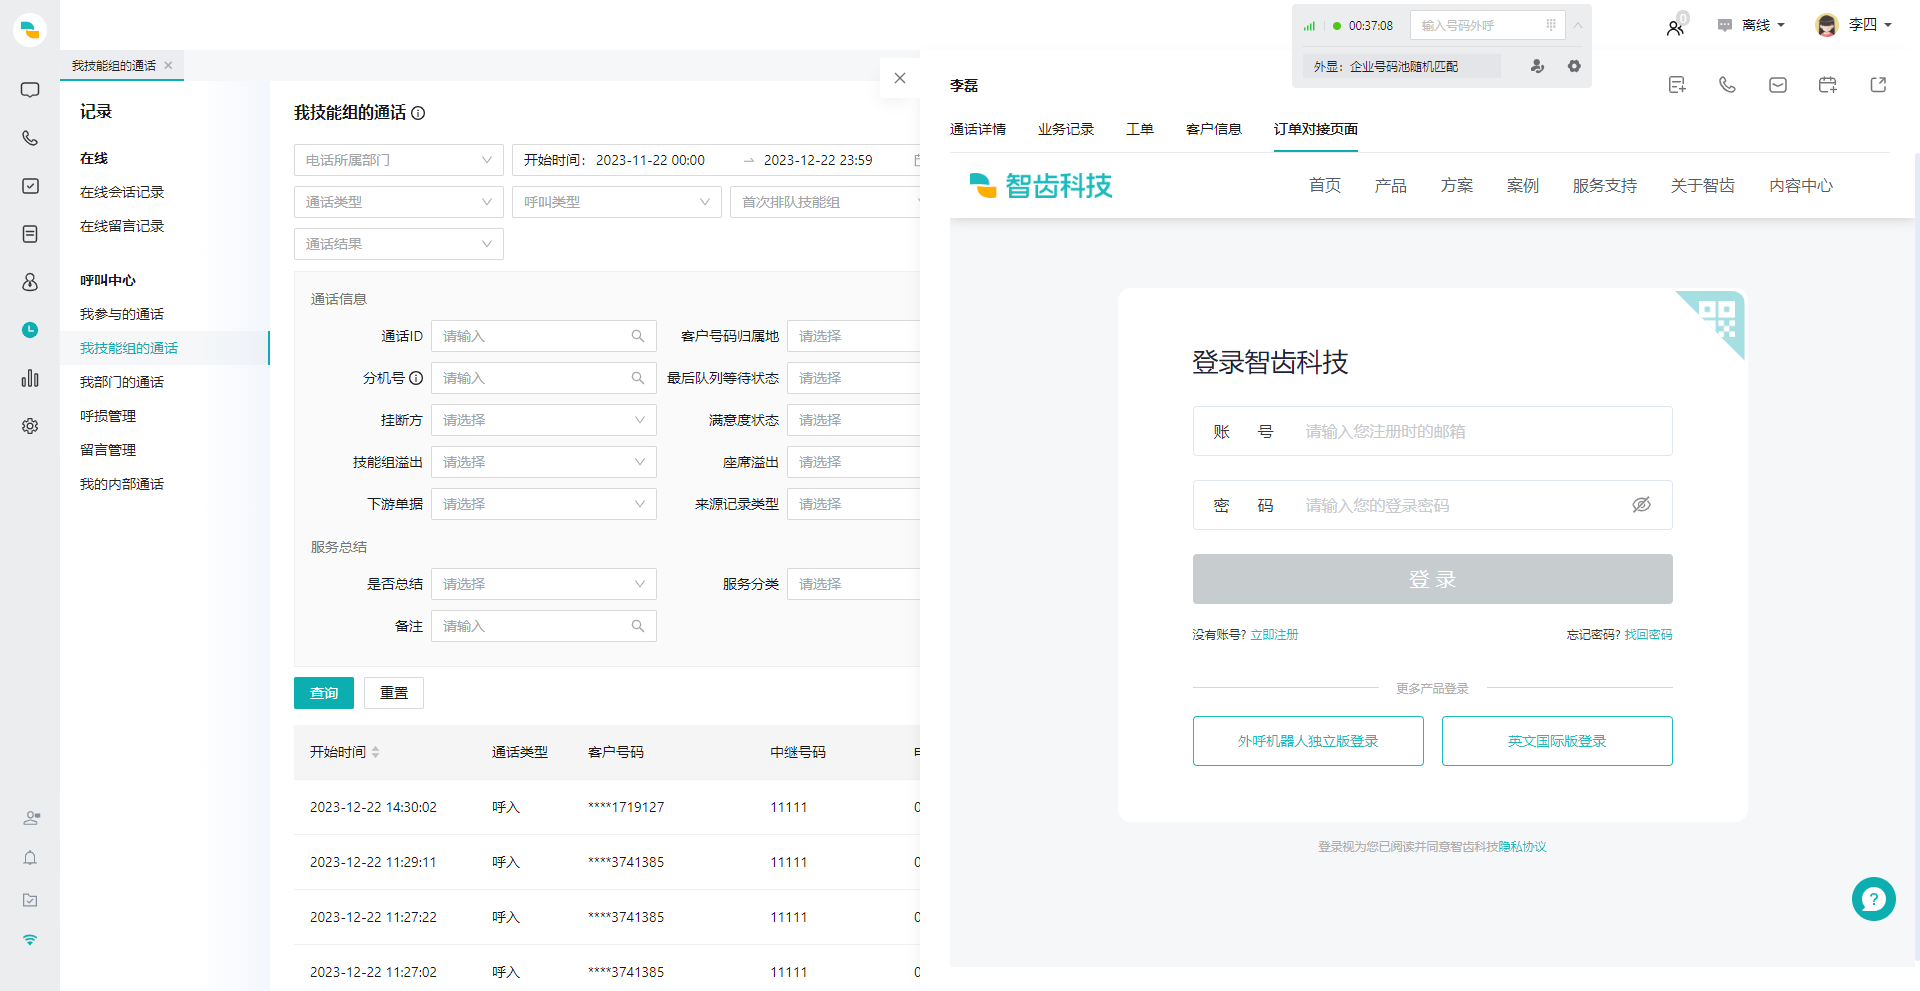This screenshot has height=991, width=1920.
Task: Click the 登录 button
Action: (x=1432, y=579)
